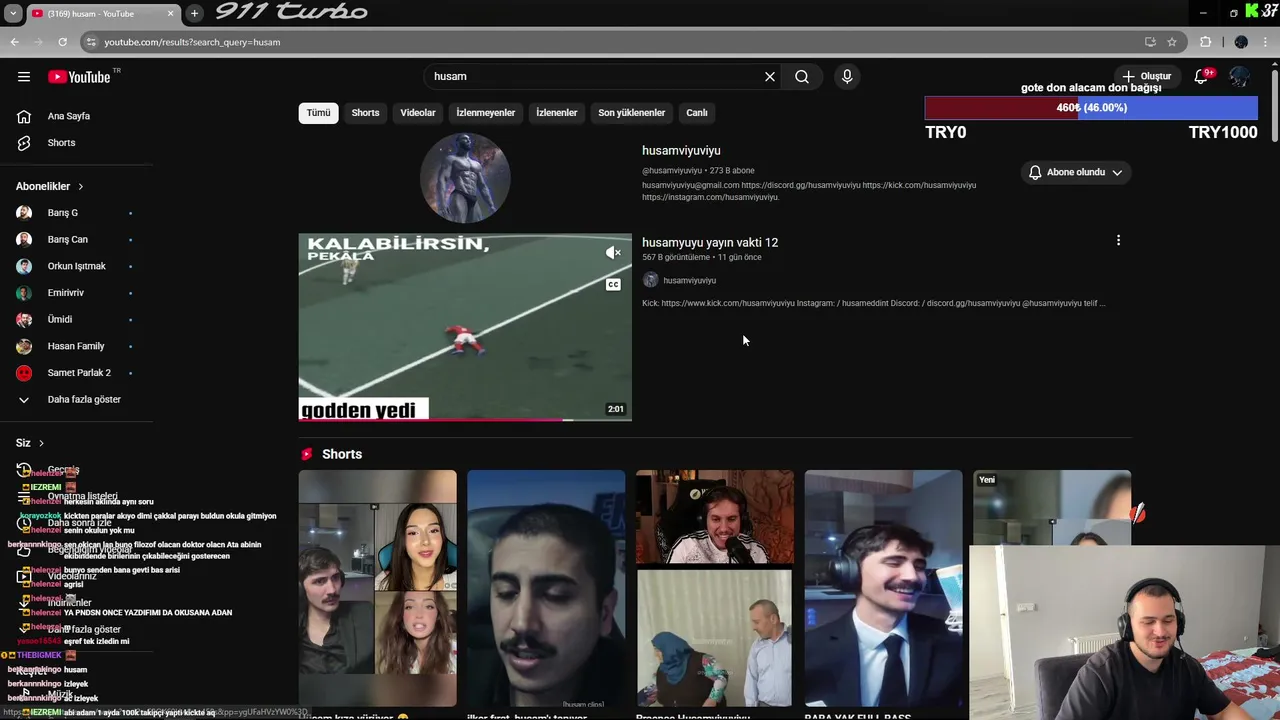Viewport: 1280px width, 720px height.
Task: Open husamviyuviyu channel name link
Action: 681,151
